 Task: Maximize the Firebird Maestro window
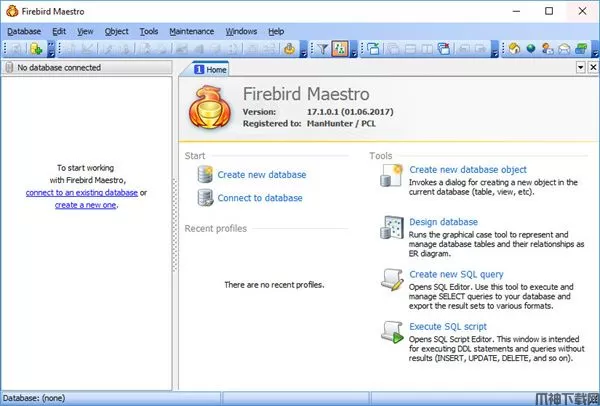click(549, 11)
